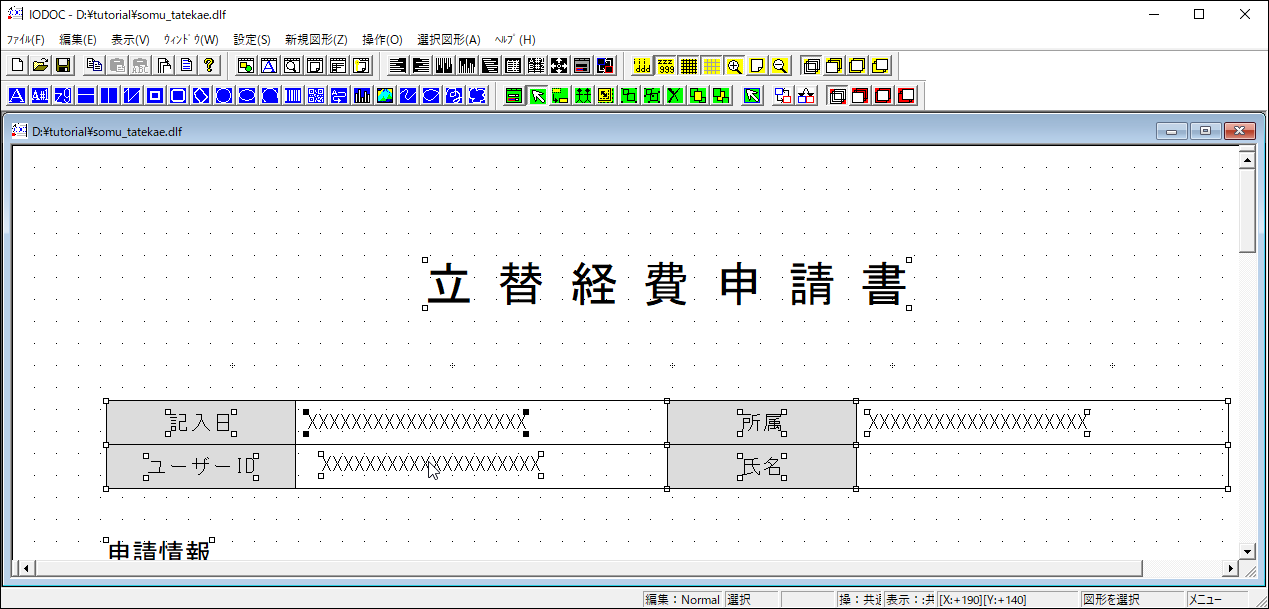Expand the 選択図形(A) menu
The height and width of the screenshot is (609, 1269).
pos(448,40)
